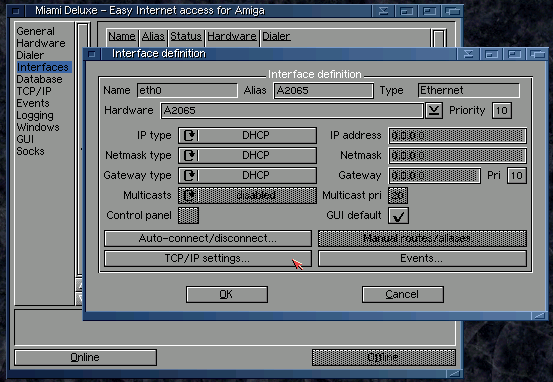Viewport: 553px width, 382px height.
Task: Toggle the GUI default checkbox
Action: coord(398,216)
